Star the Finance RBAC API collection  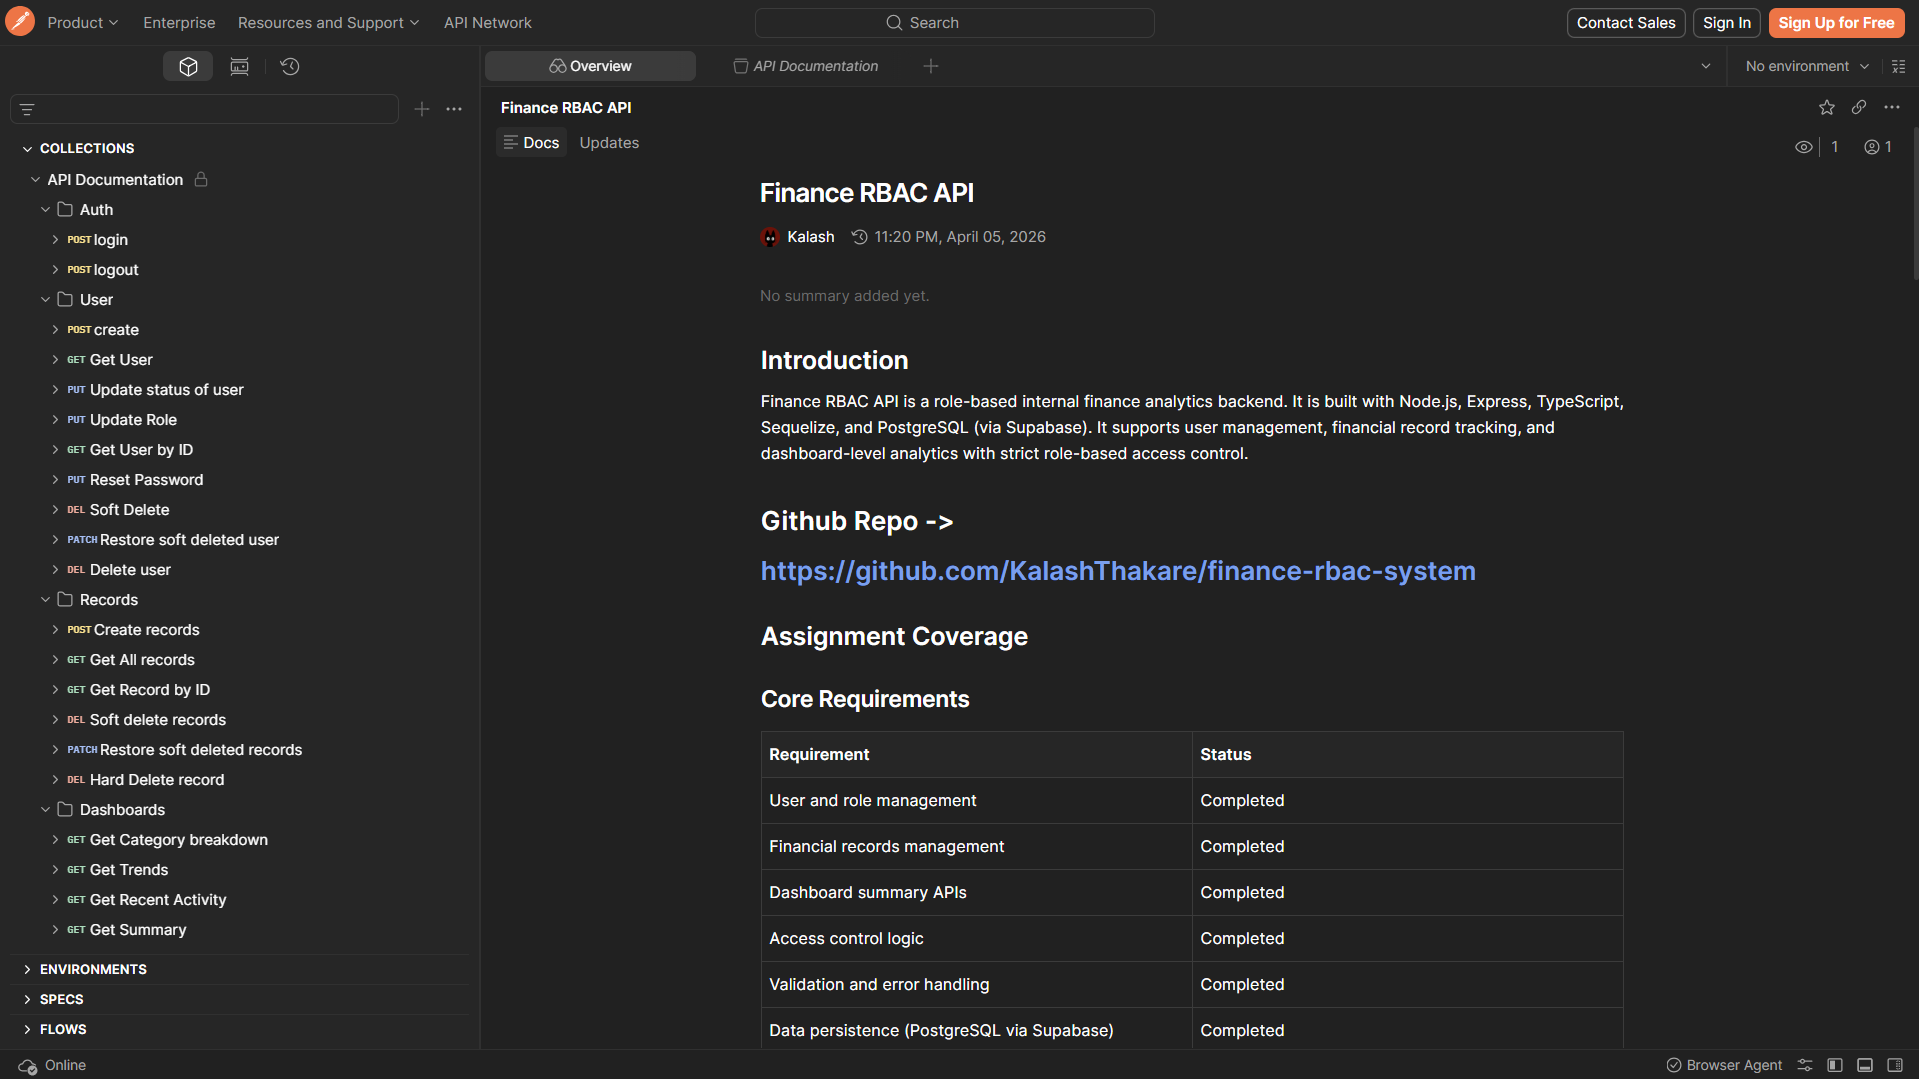click(1827, 107)
